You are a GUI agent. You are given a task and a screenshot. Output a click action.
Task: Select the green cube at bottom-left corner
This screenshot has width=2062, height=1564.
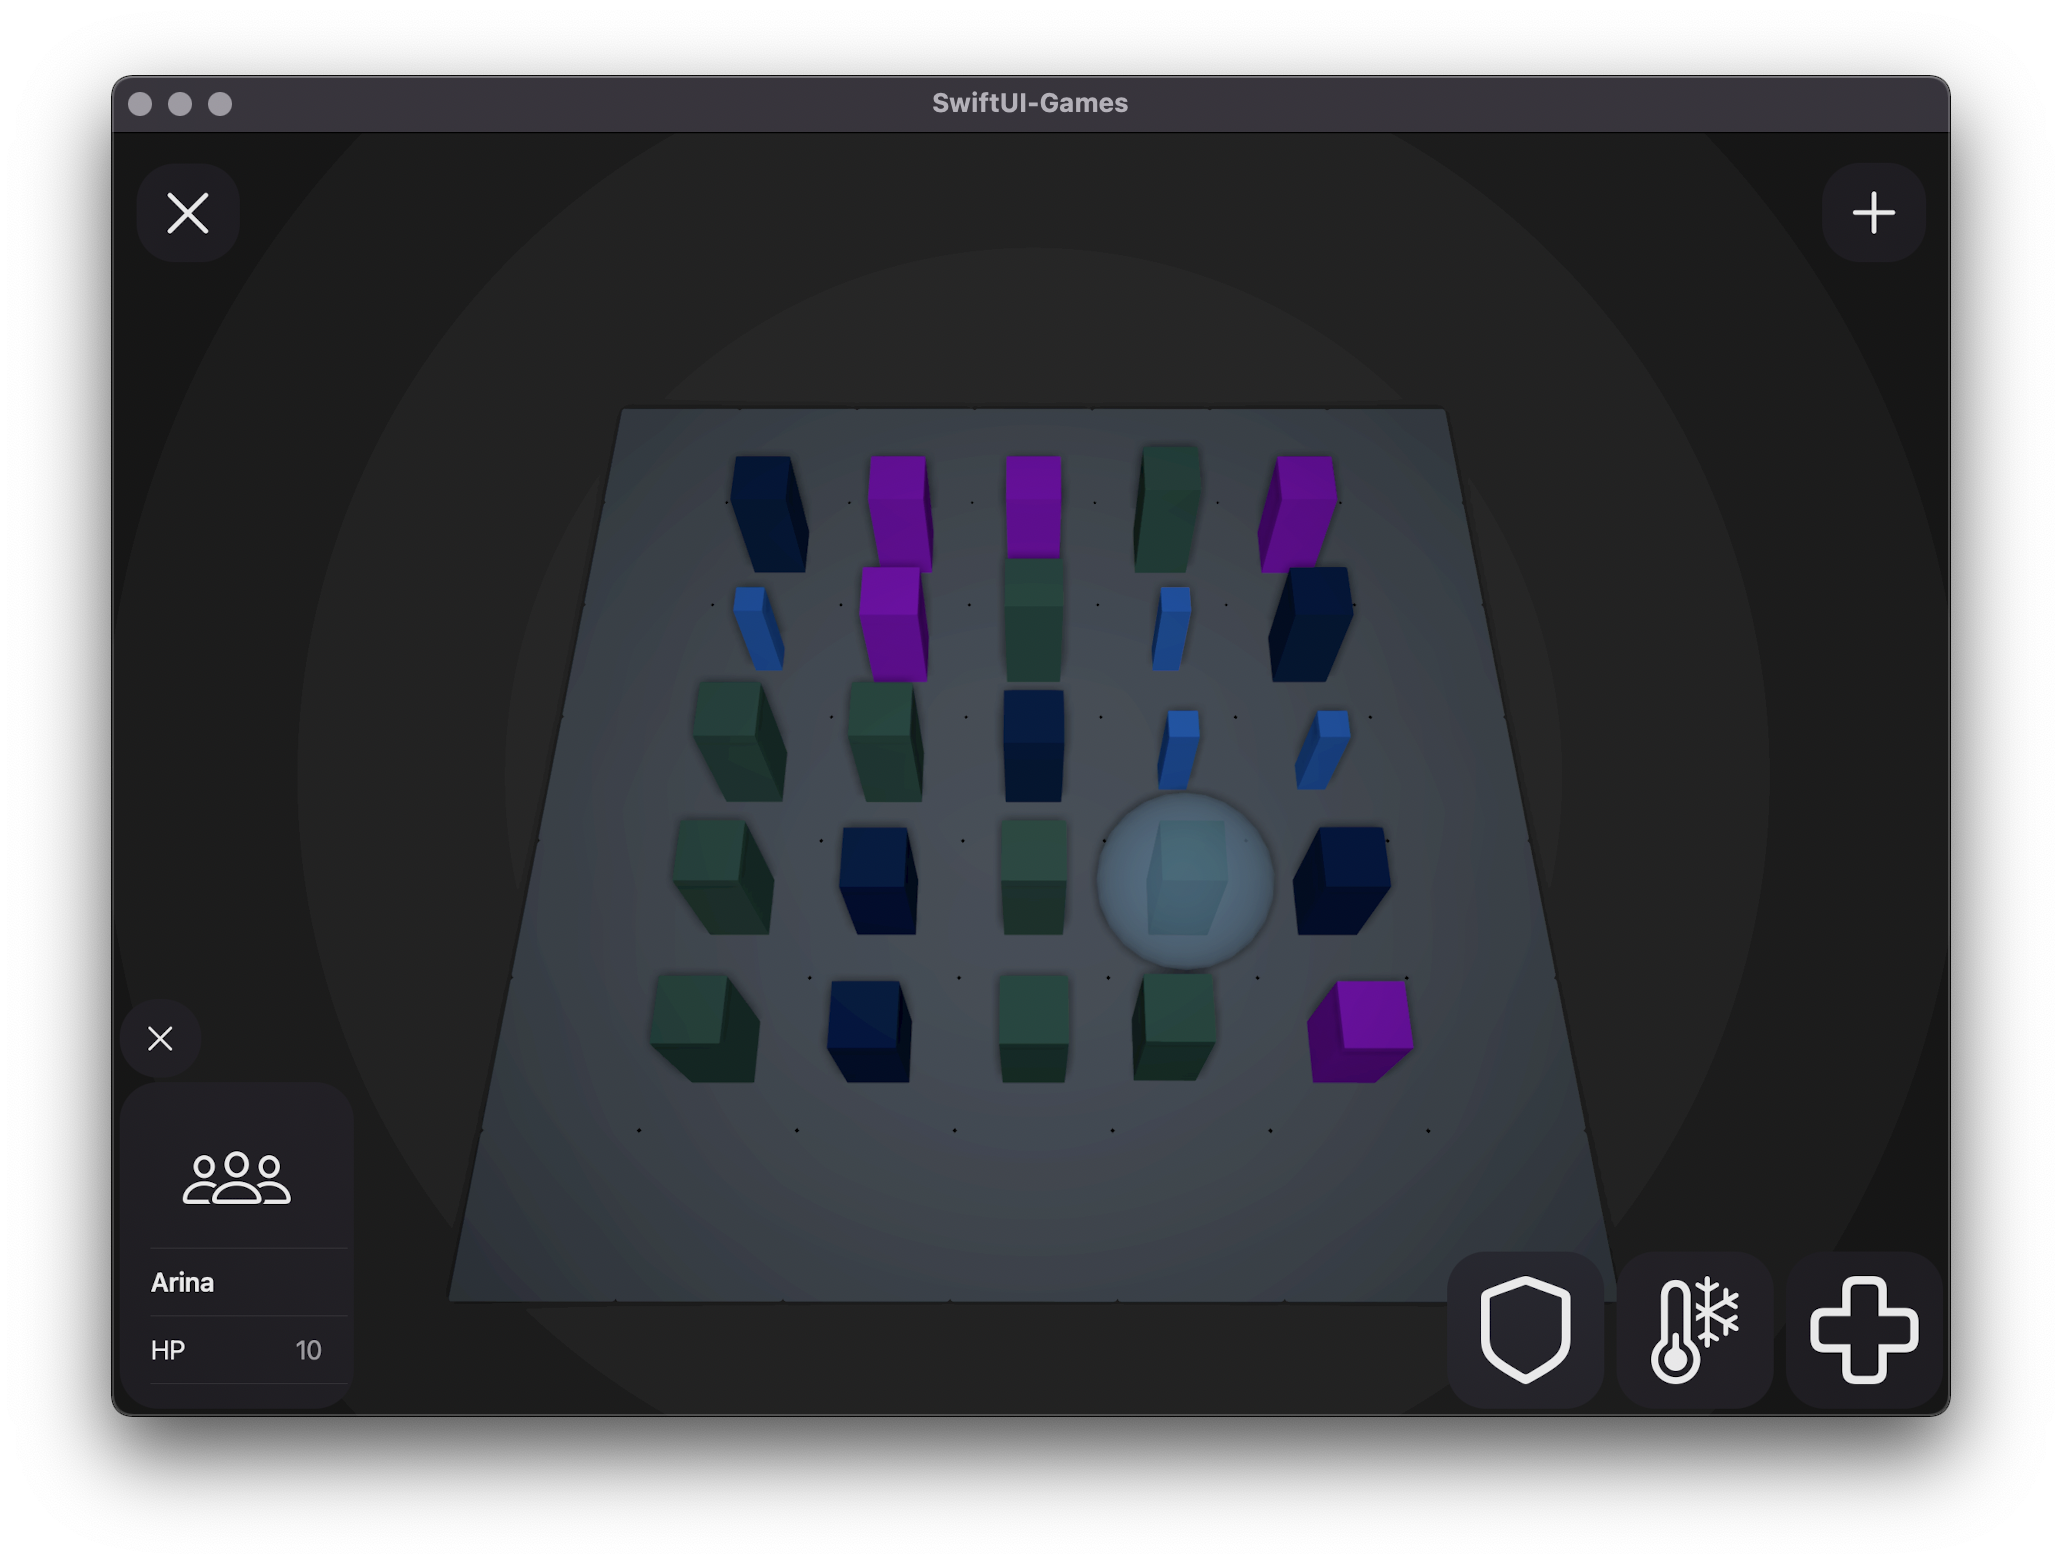(704, 1028)
